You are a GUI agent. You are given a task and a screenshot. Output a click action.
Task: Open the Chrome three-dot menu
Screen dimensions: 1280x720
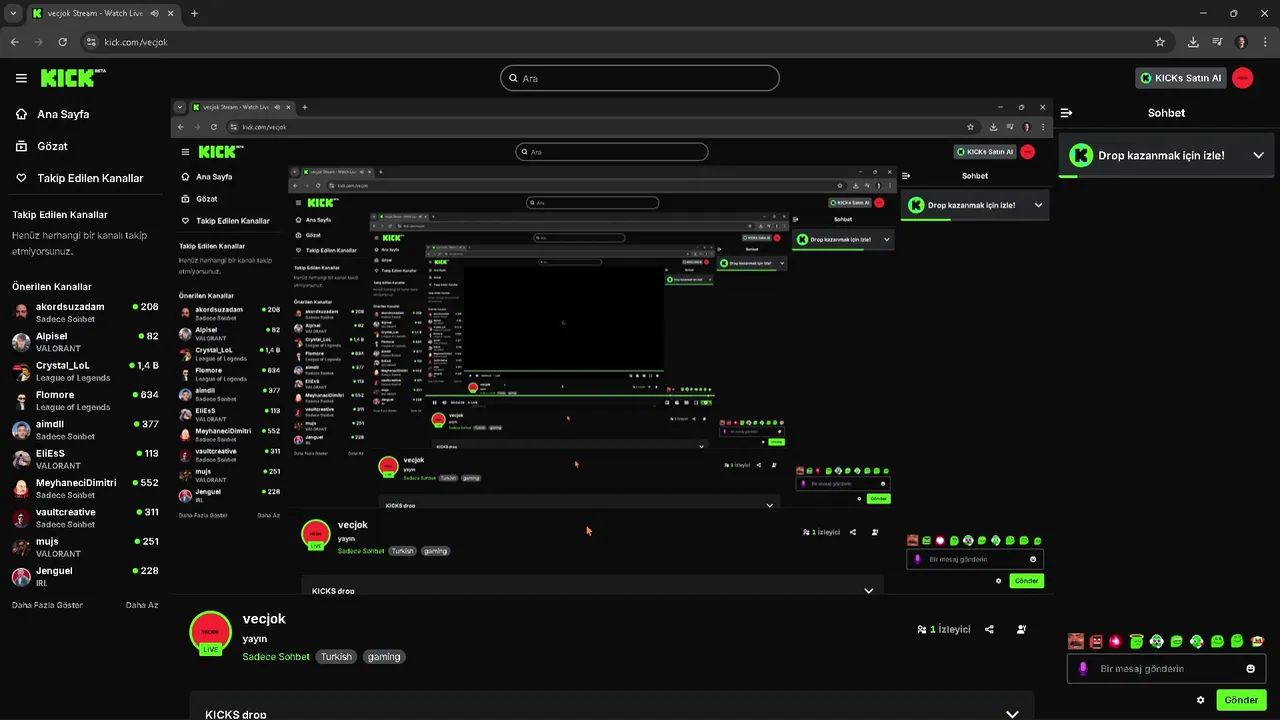(1264, 42)
